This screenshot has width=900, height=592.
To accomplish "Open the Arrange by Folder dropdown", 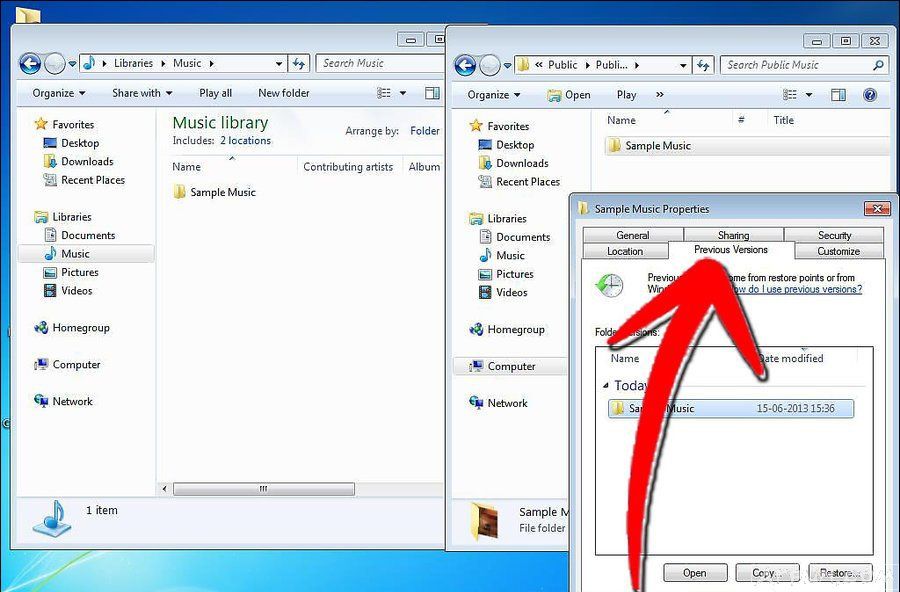I will (425, 131).
